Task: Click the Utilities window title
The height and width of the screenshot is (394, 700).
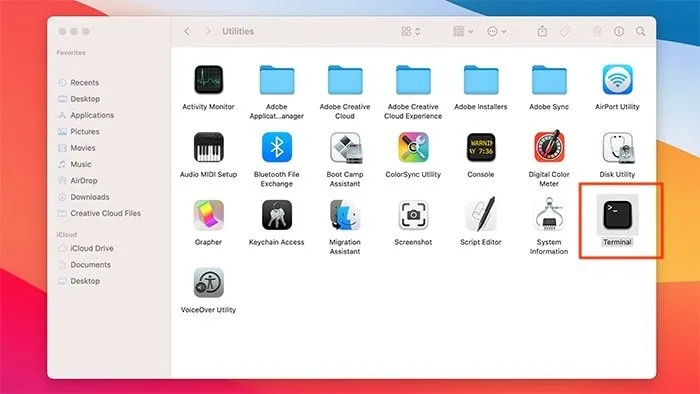Action: (238, 31)
